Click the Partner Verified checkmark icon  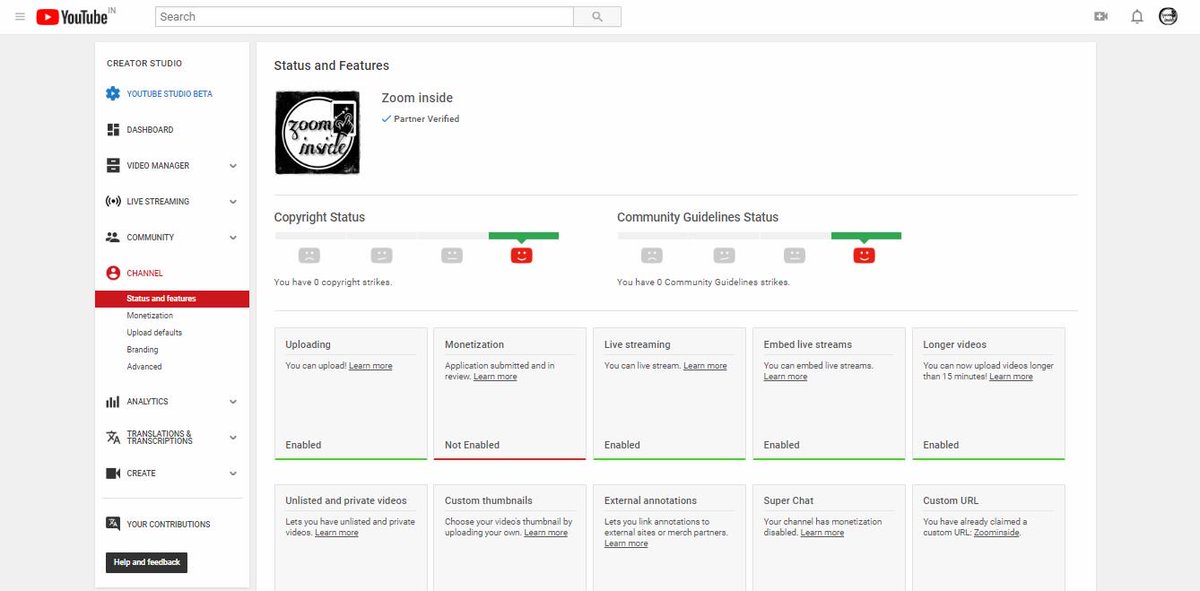pos(386,119)
